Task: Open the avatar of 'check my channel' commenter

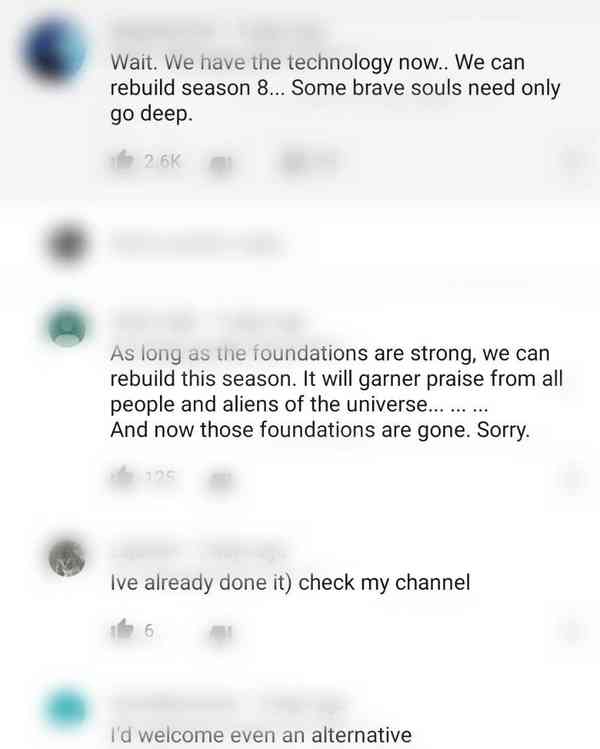Action: click(x=67, y=557)
